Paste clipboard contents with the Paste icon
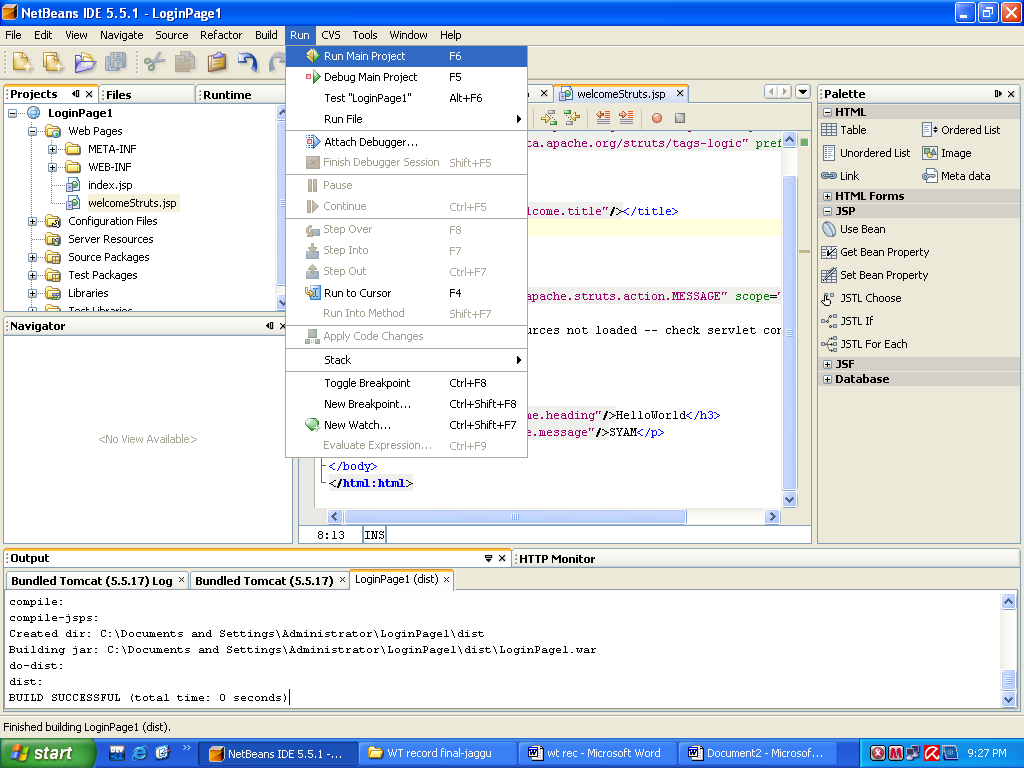The image size is (1024, 768). point(215,62)
